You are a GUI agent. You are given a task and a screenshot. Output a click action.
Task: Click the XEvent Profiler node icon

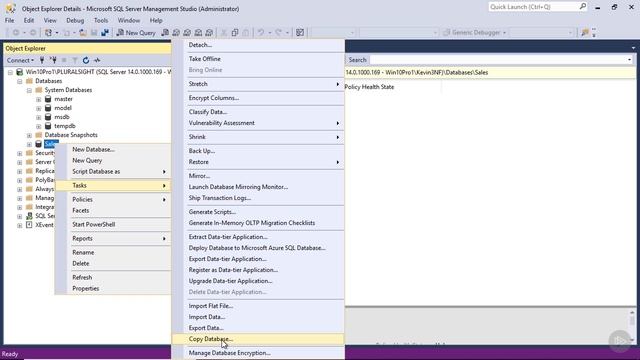click(29, 224)
